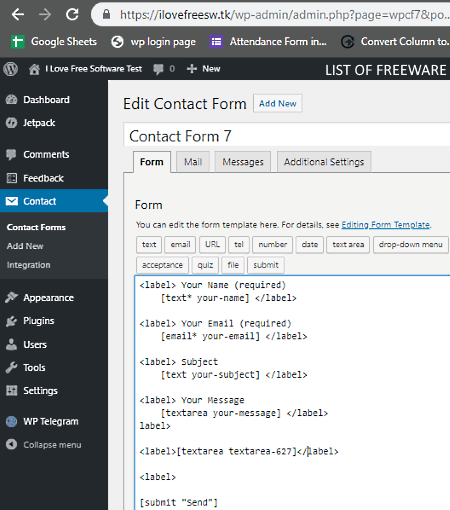This screenshot has height=510, width=450.
Task: Click the Contact Form 7 title field
Action: click(287, 136)
